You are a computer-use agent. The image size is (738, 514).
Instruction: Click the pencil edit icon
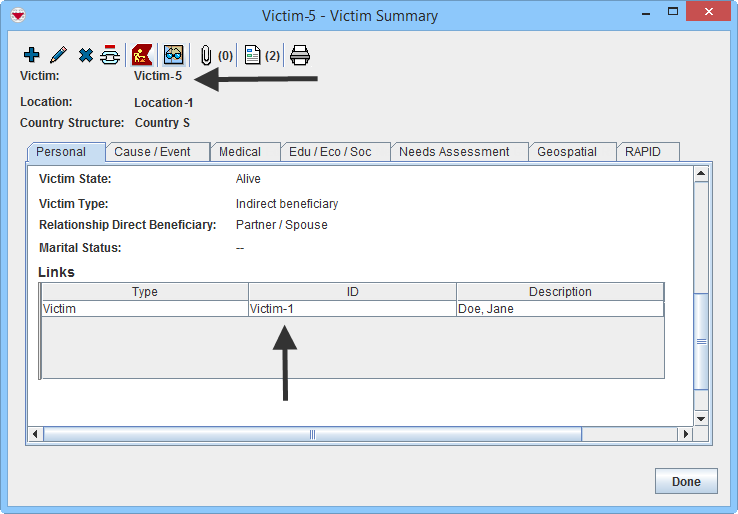(x=58, y=55)
